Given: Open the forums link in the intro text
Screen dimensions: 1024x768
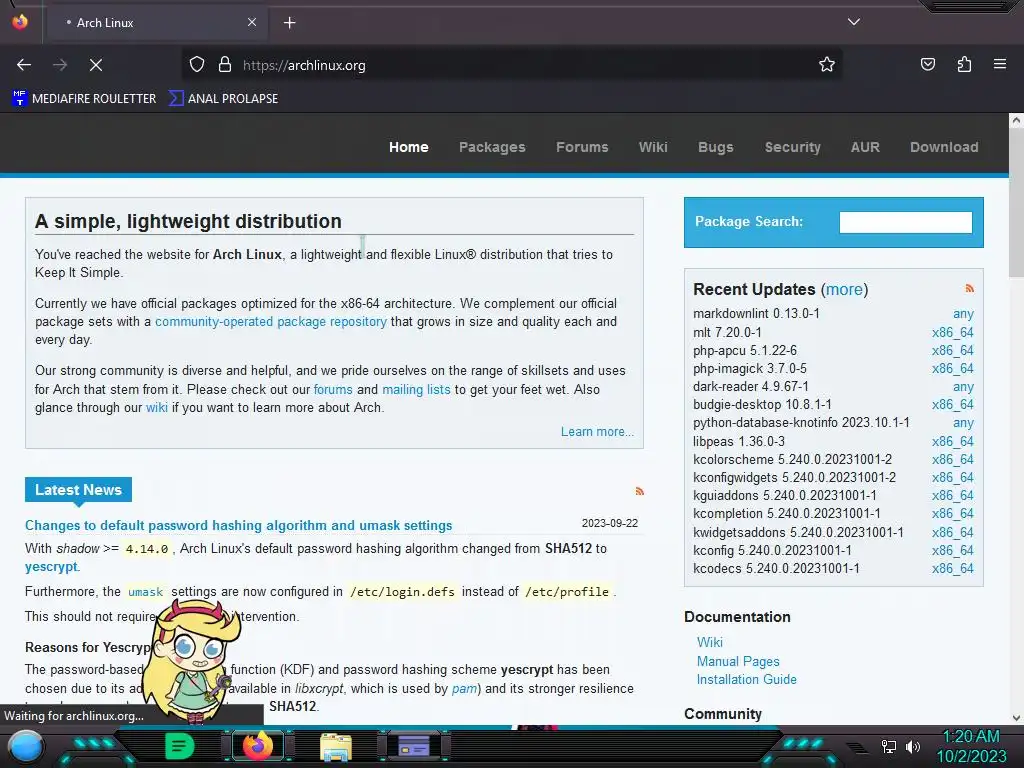Looking at the screenshot, I should (332, 389).
